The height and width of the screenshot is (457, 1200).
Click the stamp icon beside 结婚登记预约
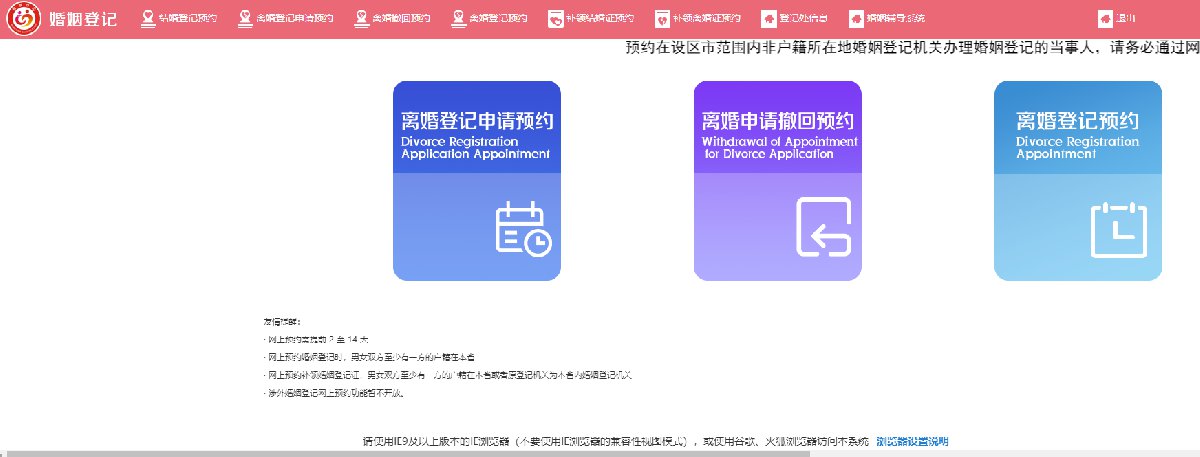click(148, 18)
